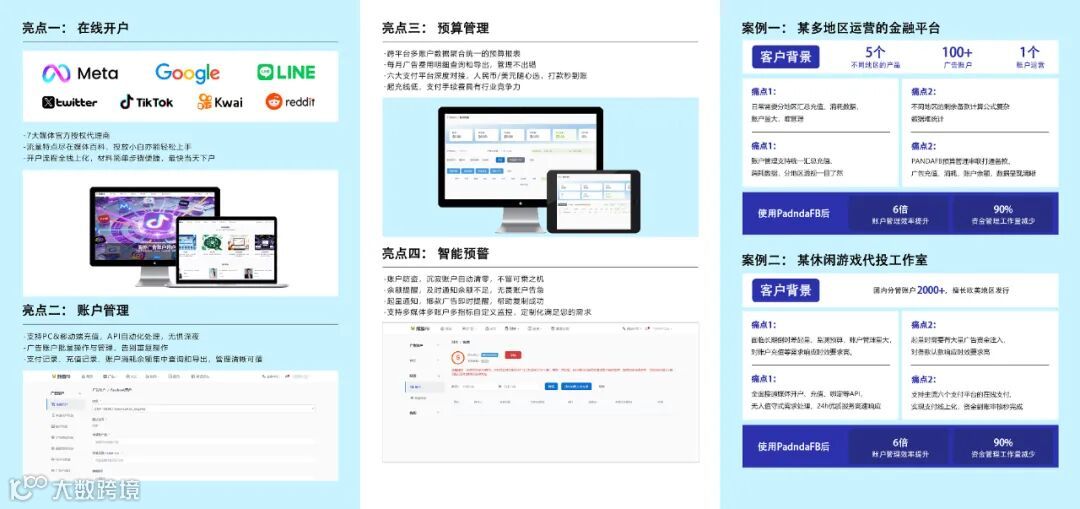Screen dimensions: 1080x509
Task: Select the heading 案例一: 某多地区运营的金融平台
Action: [x=840, y=28]
